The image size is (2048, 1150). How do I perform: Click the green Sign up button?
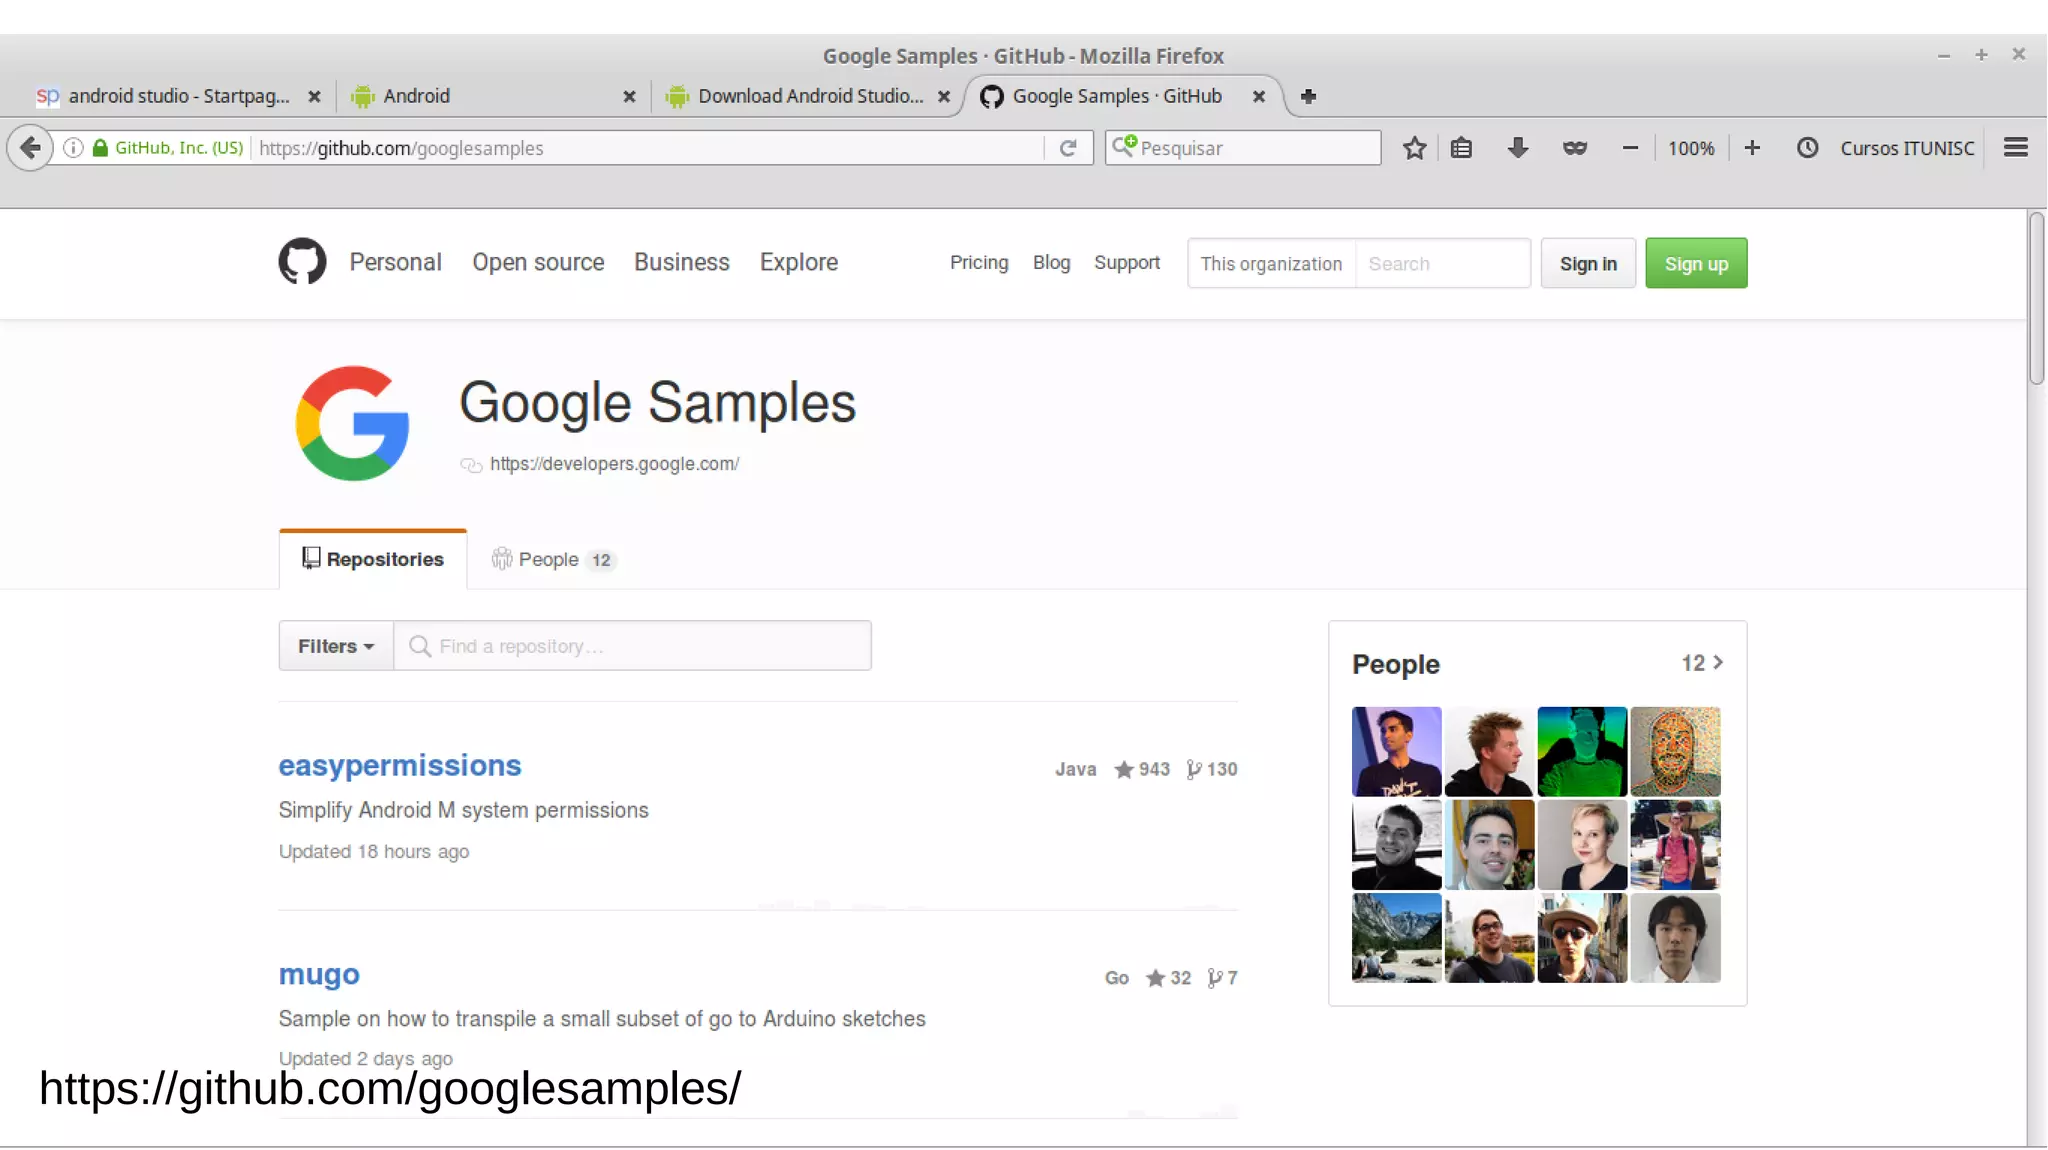coord(1696,263)
